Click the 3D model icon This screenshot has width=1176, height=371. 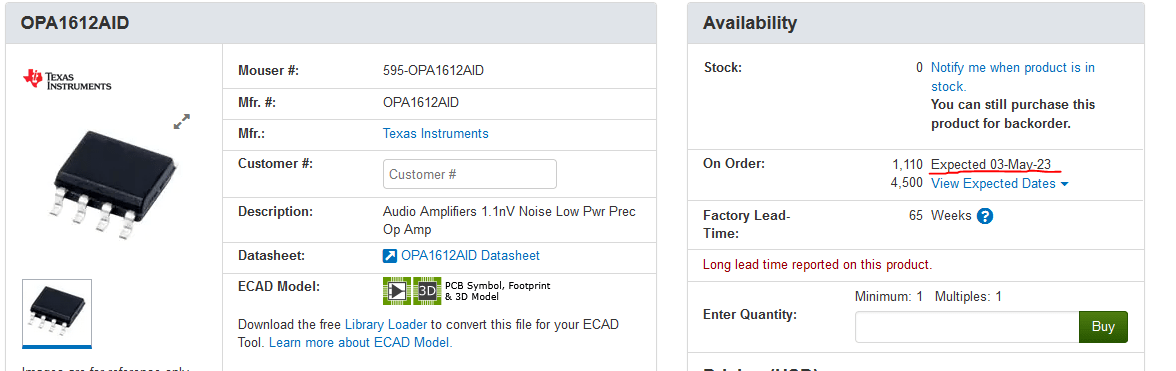[x=427, y=291]
